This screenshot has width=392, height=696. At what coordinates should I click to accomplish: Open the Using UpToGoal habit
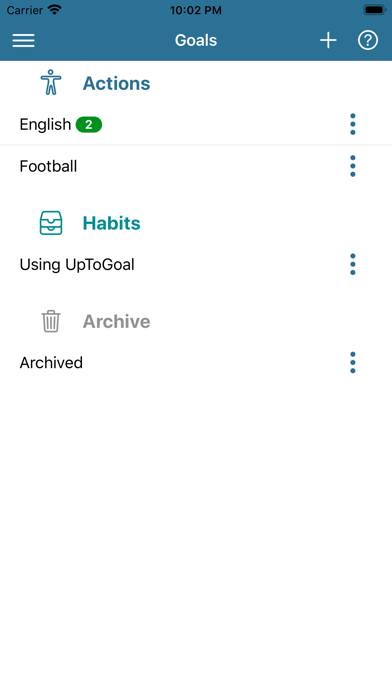click(196, 265)
